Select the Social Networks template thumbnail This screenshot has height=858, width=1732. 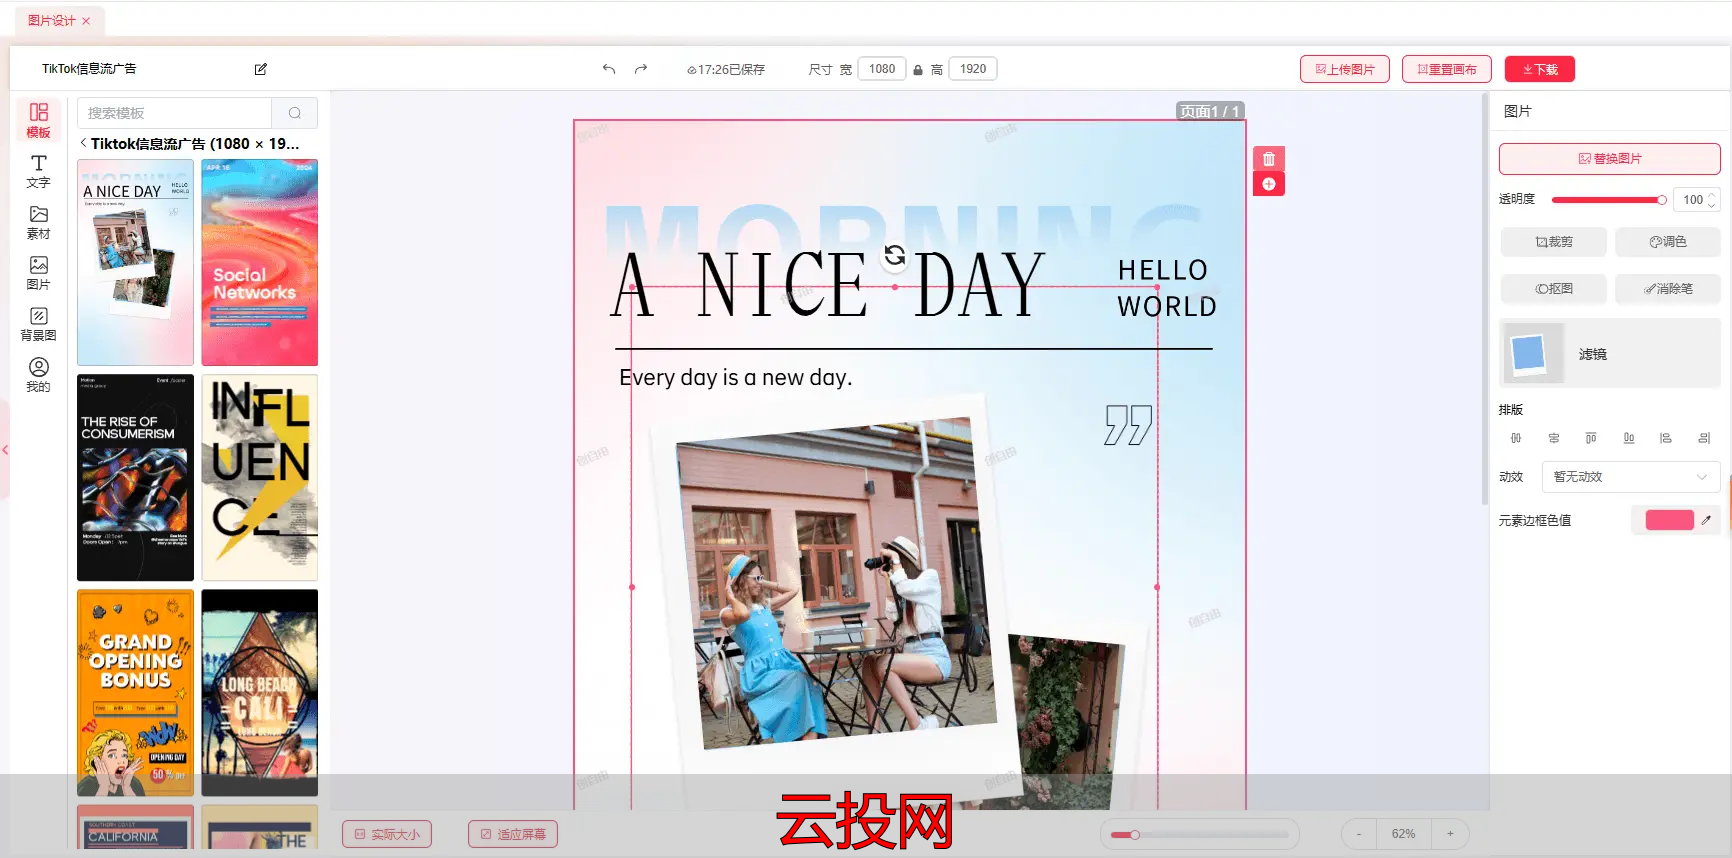click(x=260, y=263)
